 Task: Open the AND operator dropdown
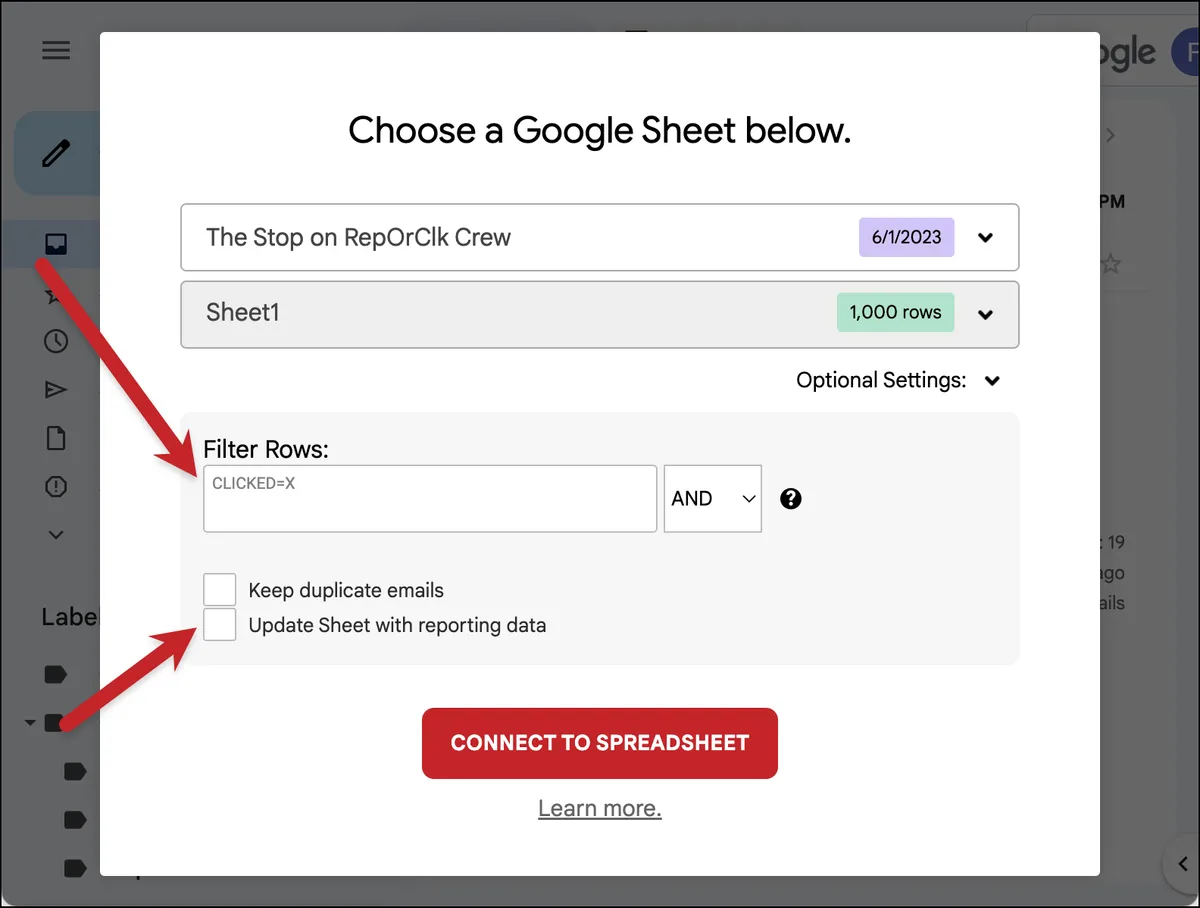713,498
